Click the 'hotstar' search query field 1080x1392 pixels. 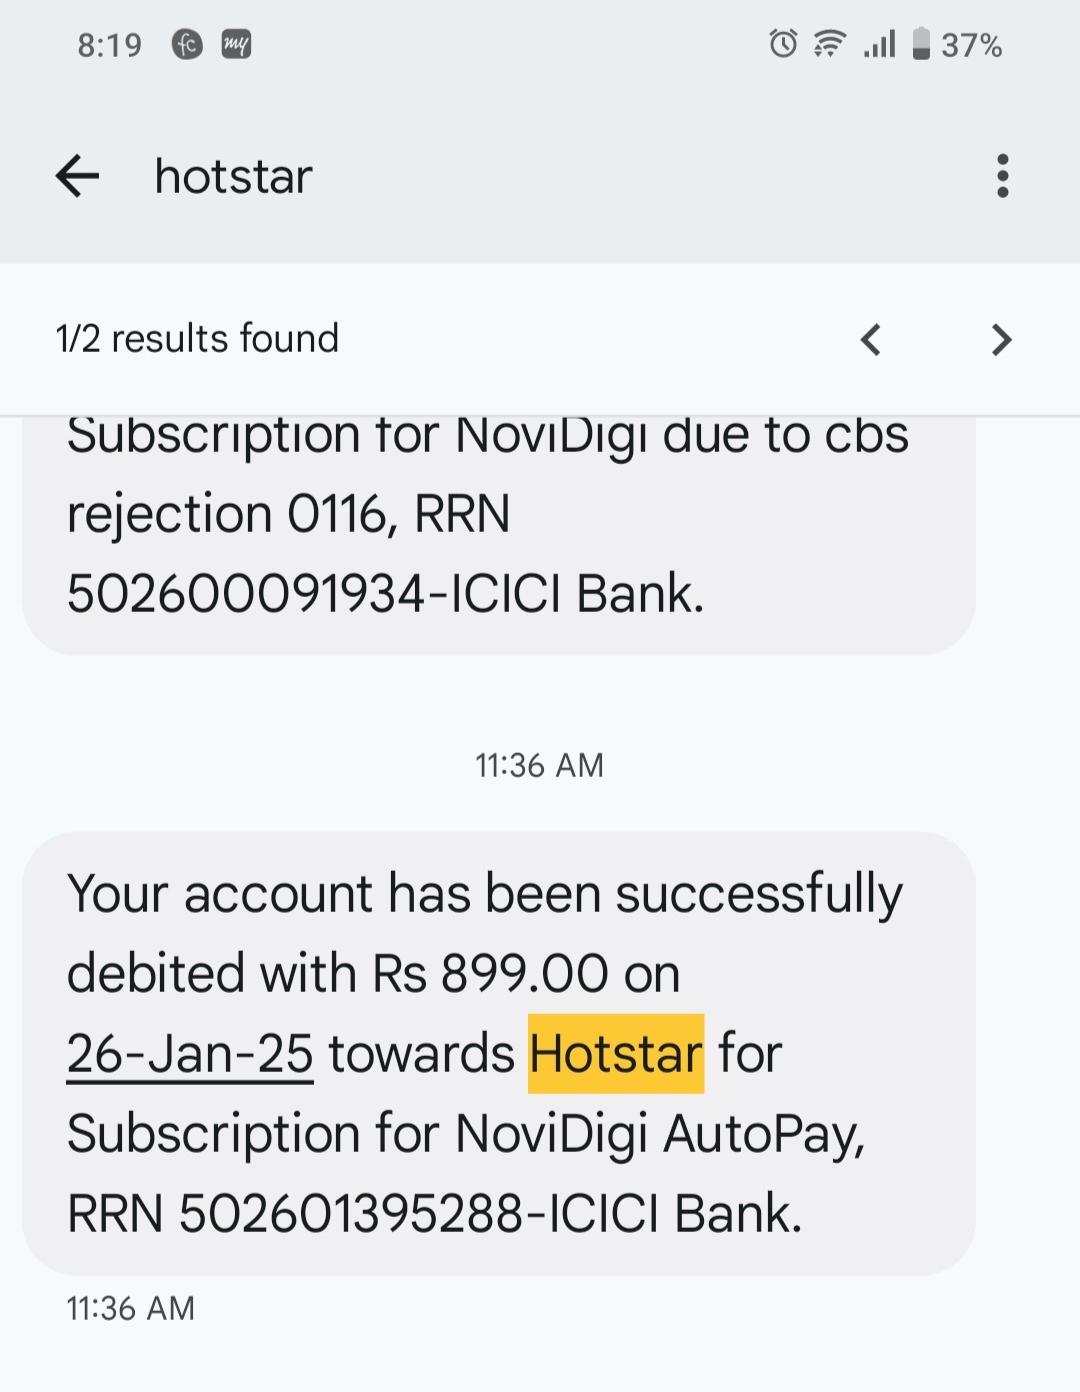click(234, 177)
